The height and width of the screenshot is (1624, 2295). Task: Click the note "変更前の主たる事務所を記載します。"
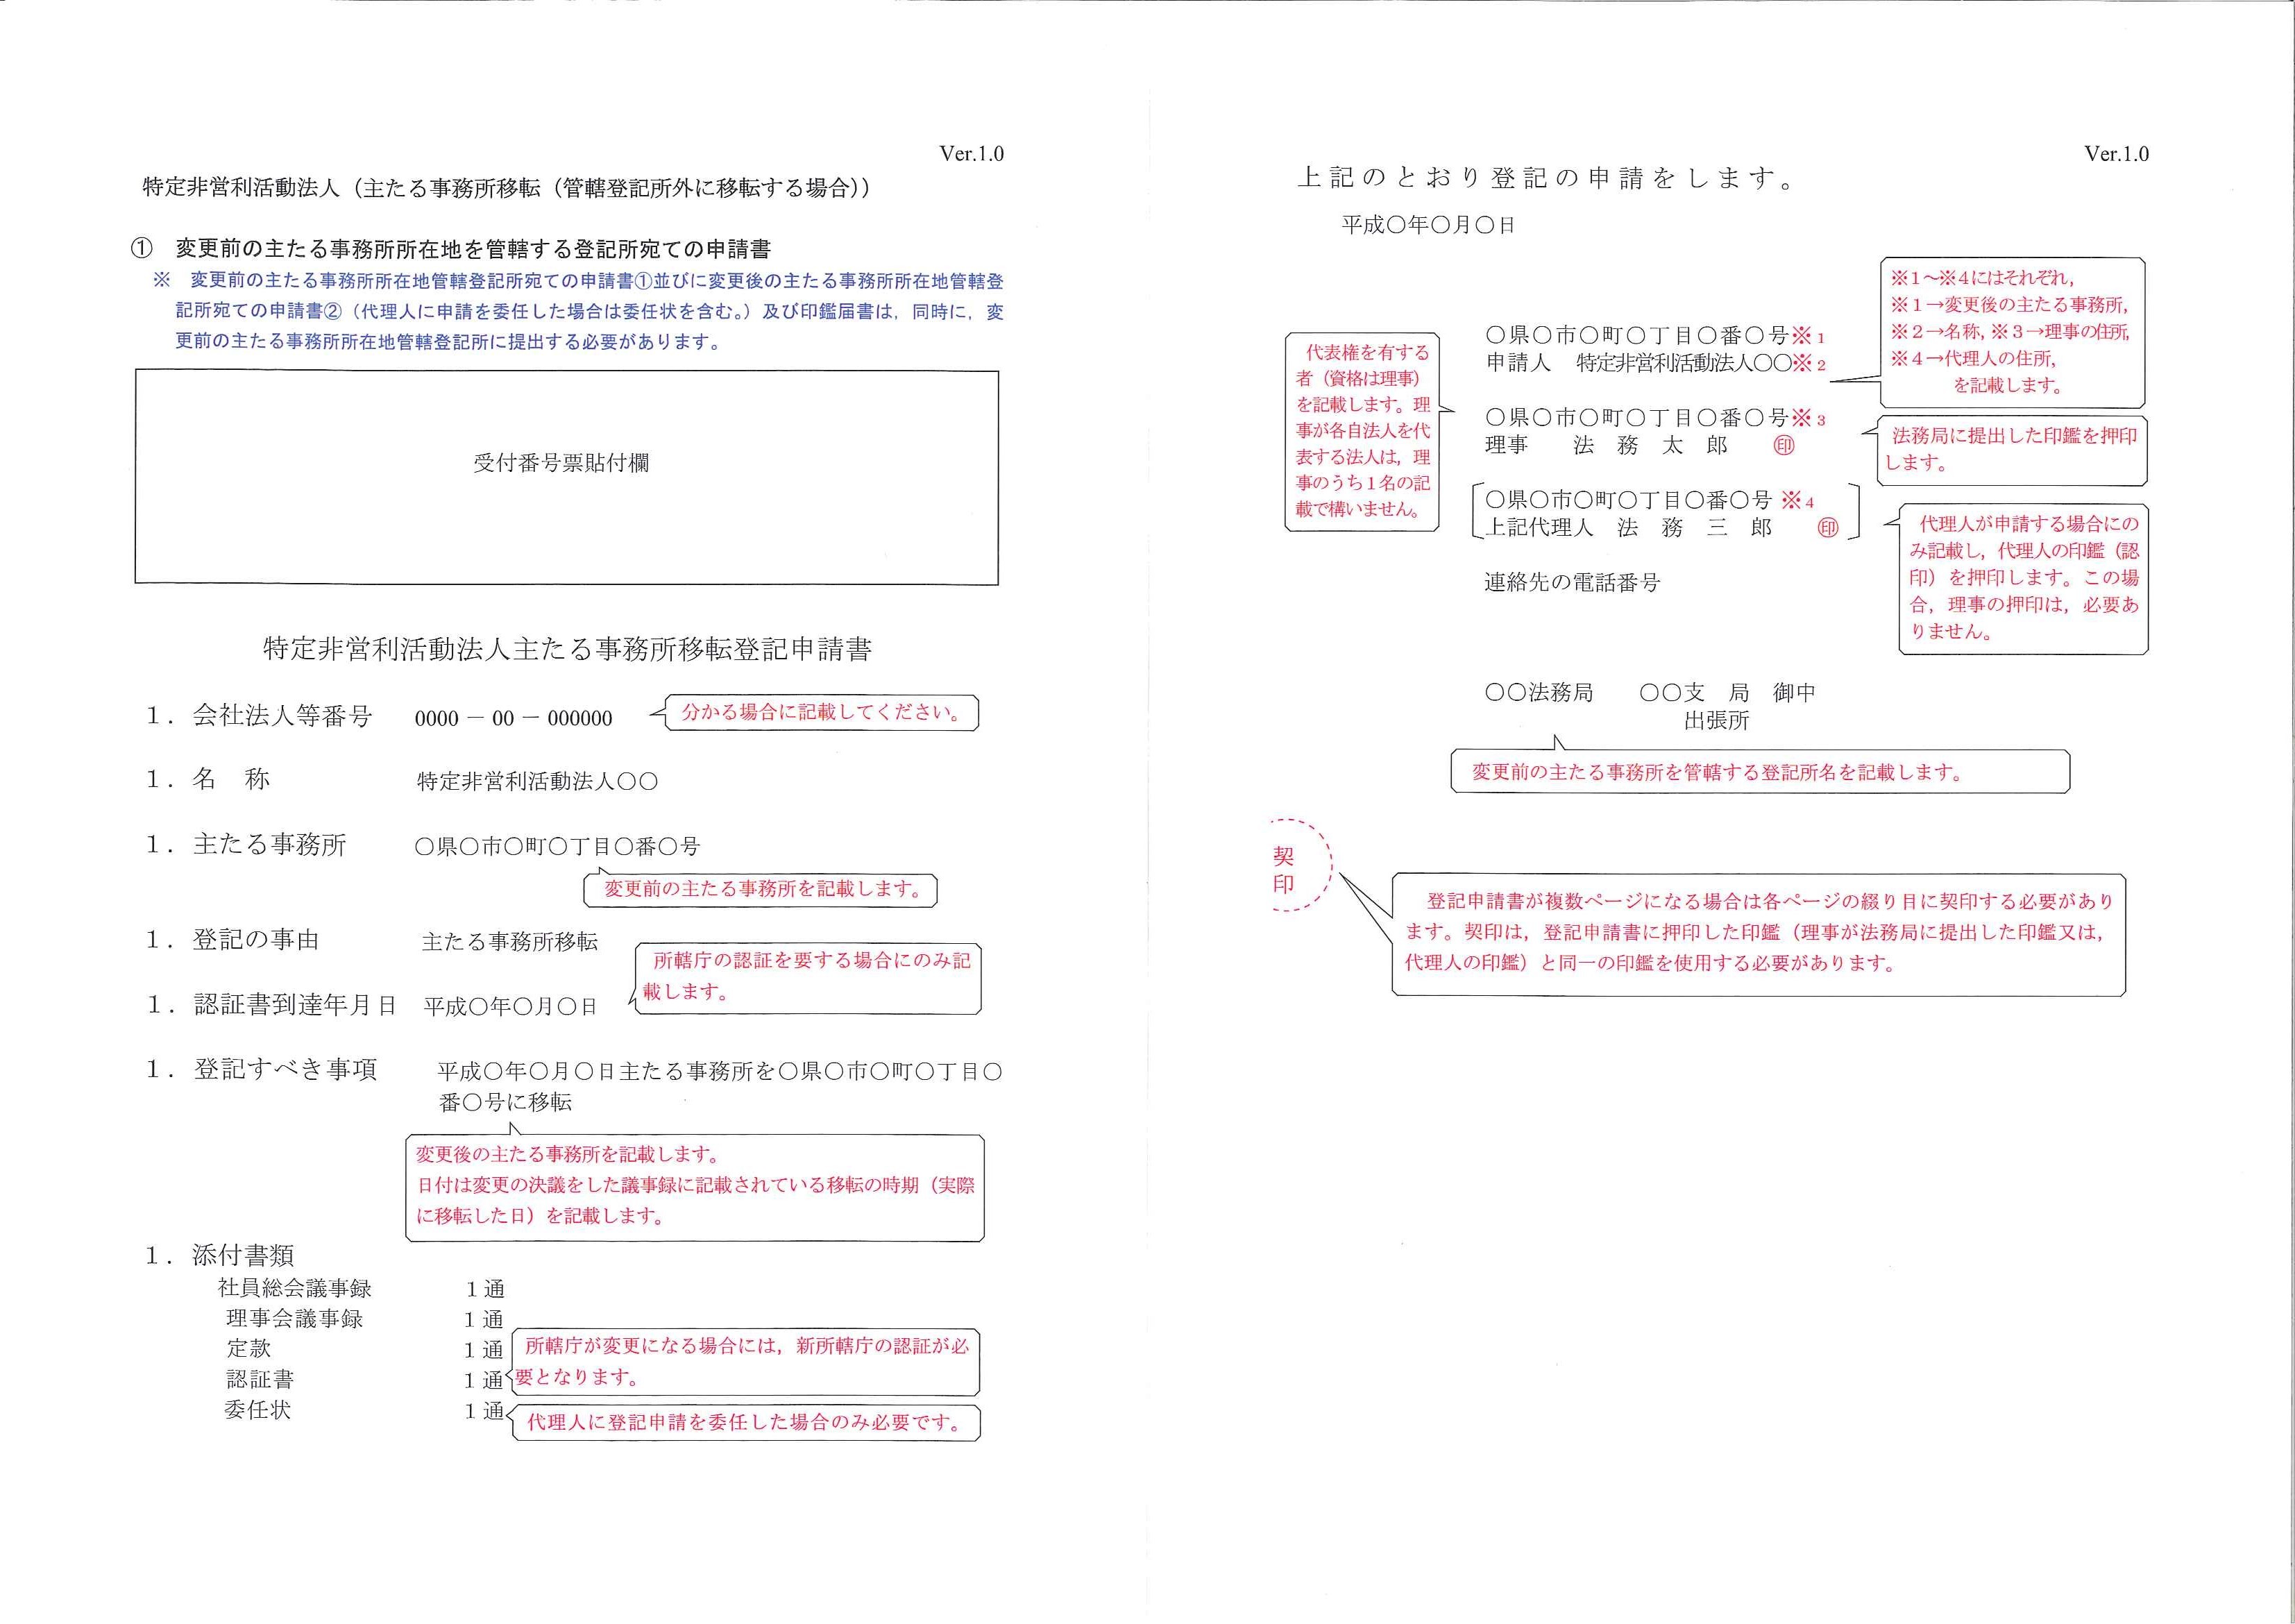(761, 889)
